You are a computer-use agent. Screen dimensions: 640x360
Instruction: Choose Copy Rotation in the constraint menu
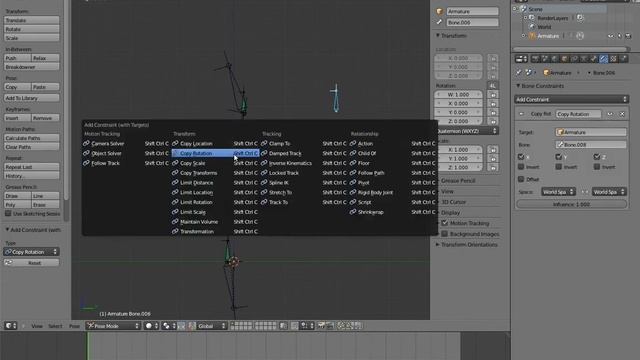click(x=215, y=153)
